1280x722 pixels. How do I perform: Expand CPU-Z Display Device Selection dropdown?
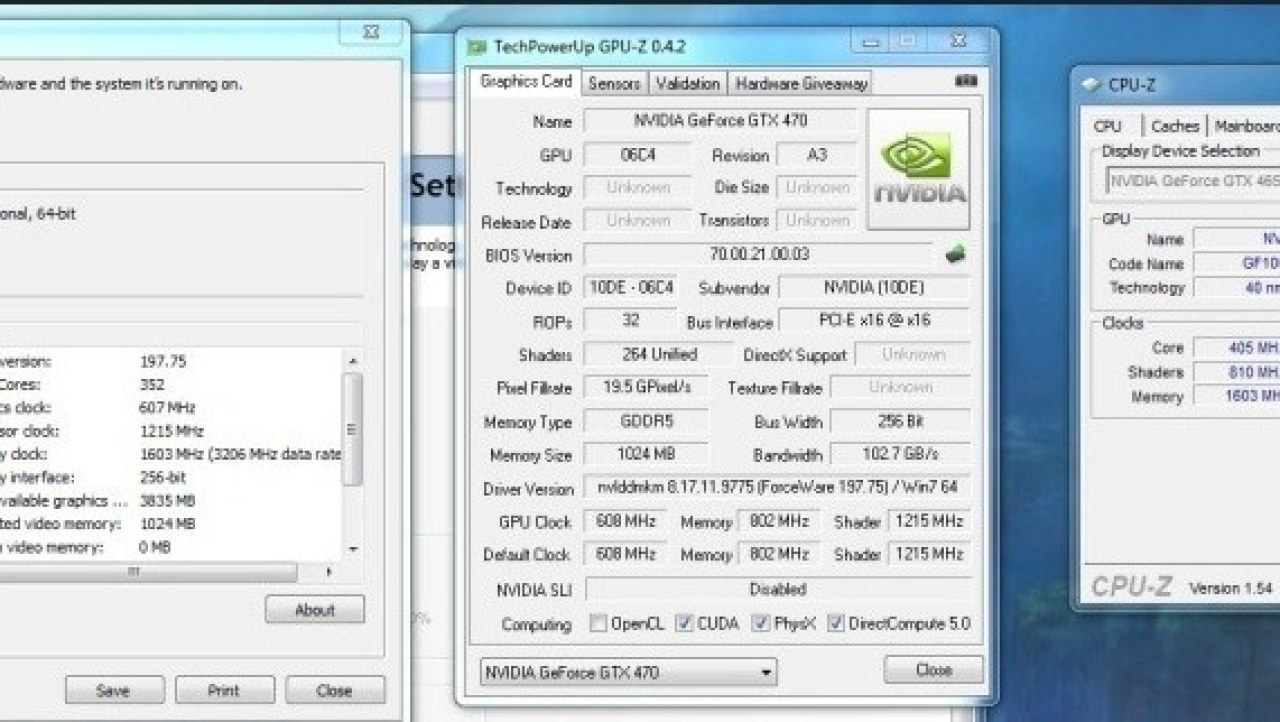tap(1193, 181)
